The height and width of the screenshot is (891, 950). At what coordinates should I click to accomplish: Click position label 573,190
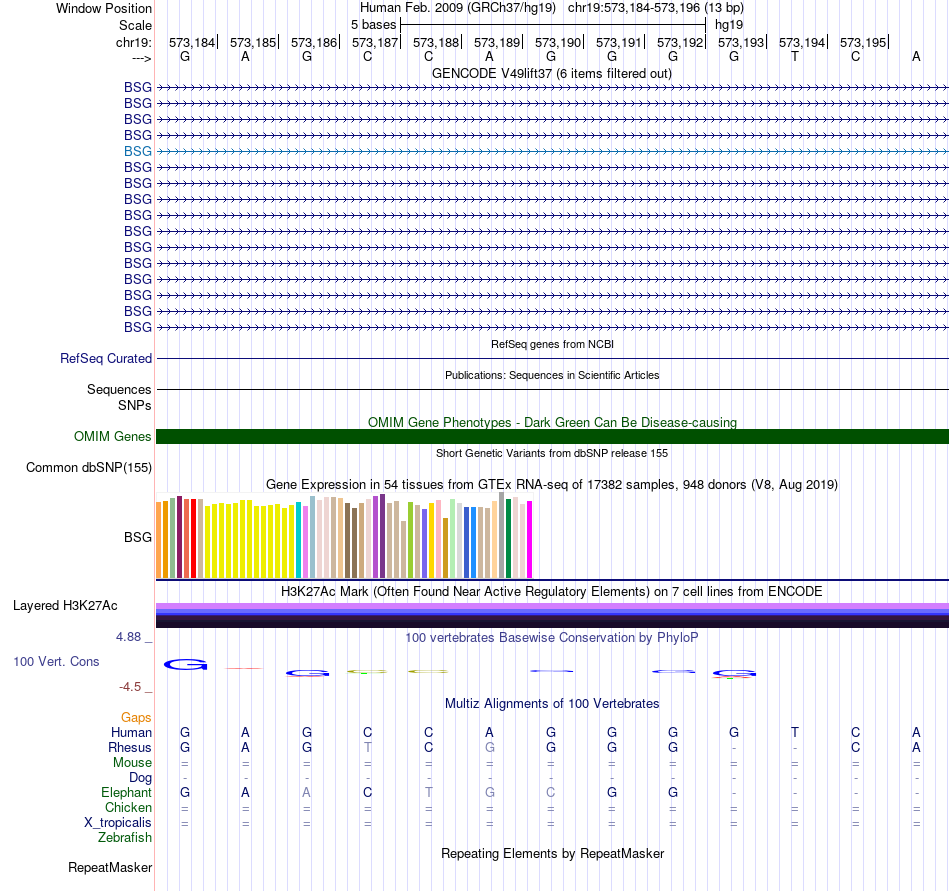point(558,42)
